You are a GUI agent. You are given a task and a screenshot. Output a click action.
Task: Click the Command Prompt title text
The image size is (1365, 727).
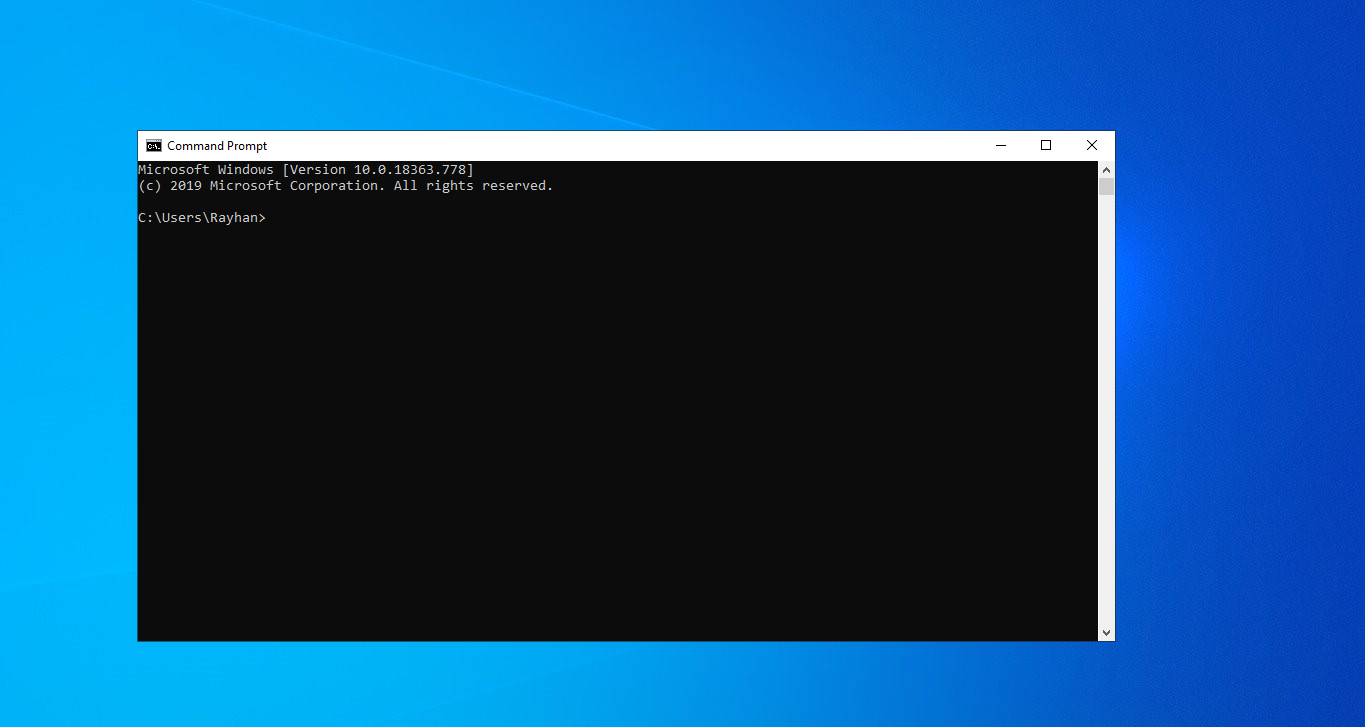217,146
